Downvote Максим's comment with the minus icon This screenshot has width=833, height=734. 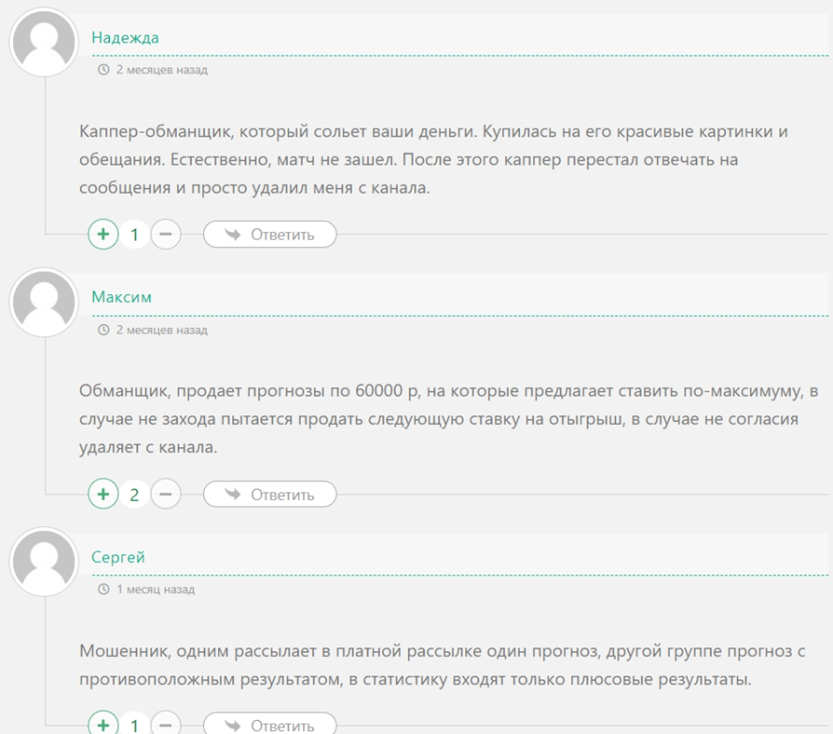[x=166, y=494]
